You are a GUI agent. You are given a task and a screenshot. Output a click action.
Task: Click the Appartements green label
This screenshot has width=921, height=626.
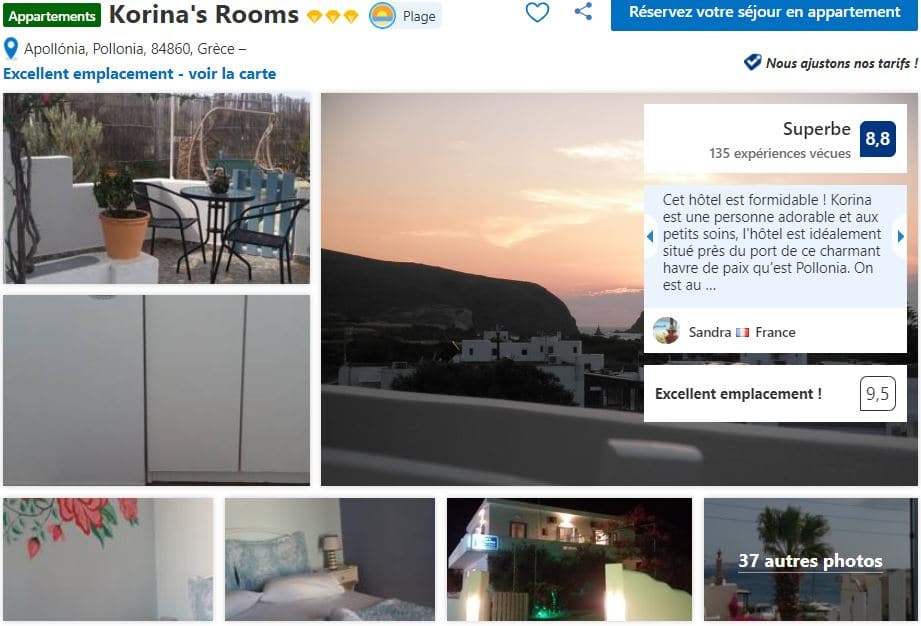(52, 16)
